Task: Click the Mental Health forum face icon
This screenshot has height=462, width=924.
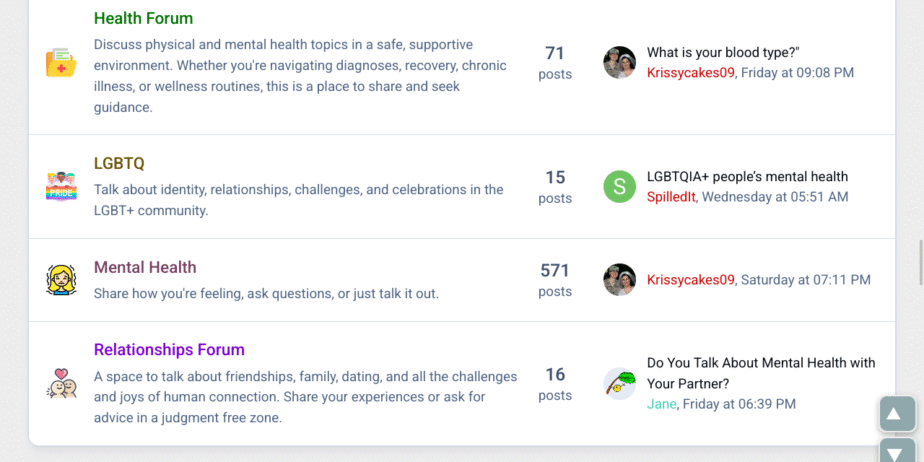Action: pyautogui.click(x=61, y=280)
